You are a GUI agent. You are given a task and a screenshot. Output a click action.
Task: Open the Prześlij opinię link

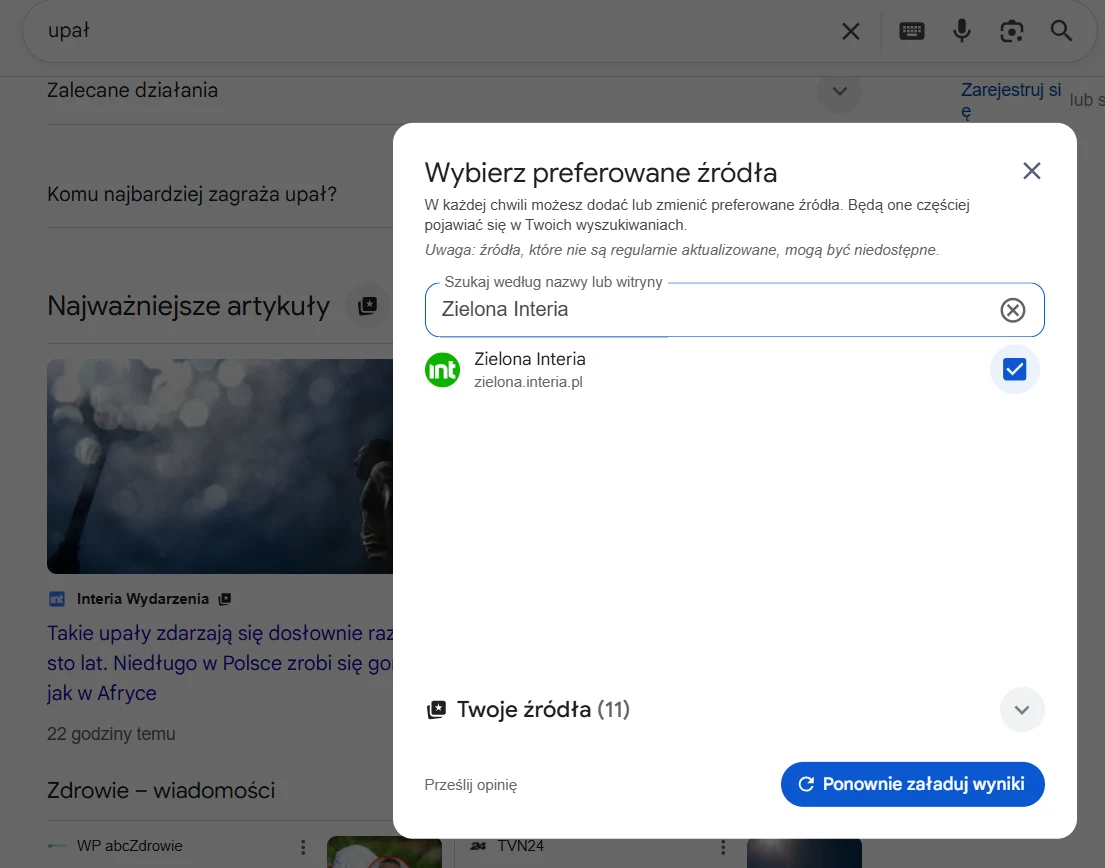pyautogui.click(x=471, y=785)
